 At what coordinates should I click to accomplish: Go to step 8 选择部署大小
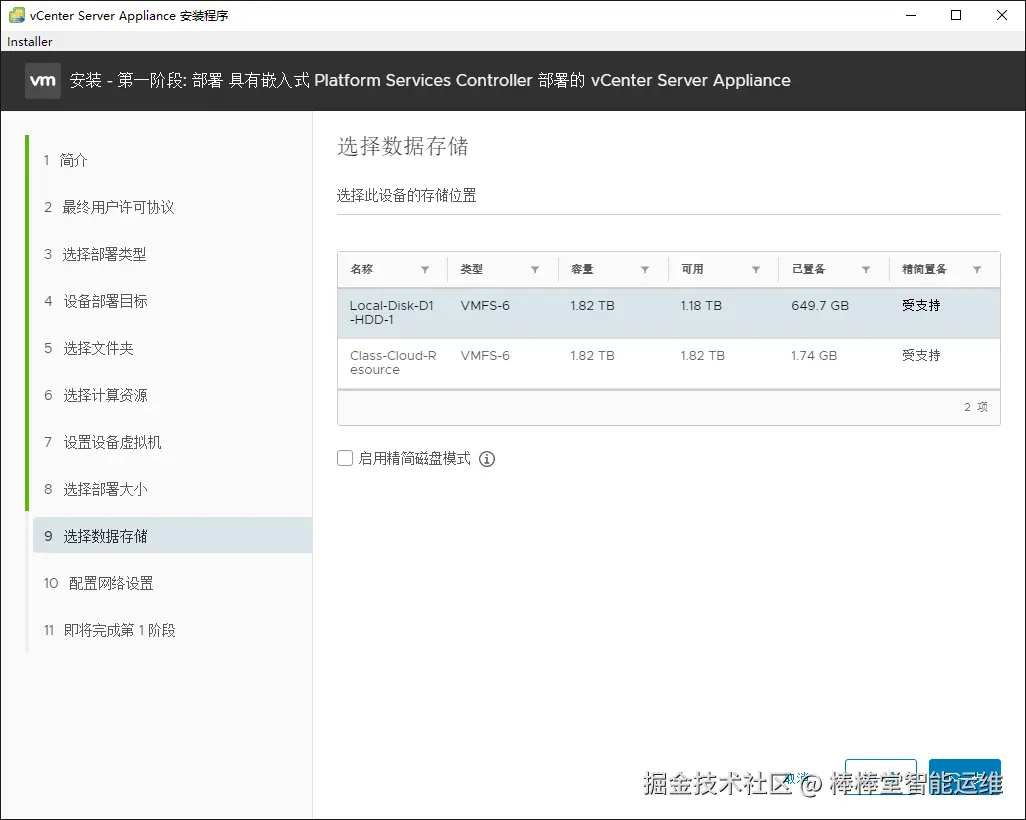[x=96, y=490]
